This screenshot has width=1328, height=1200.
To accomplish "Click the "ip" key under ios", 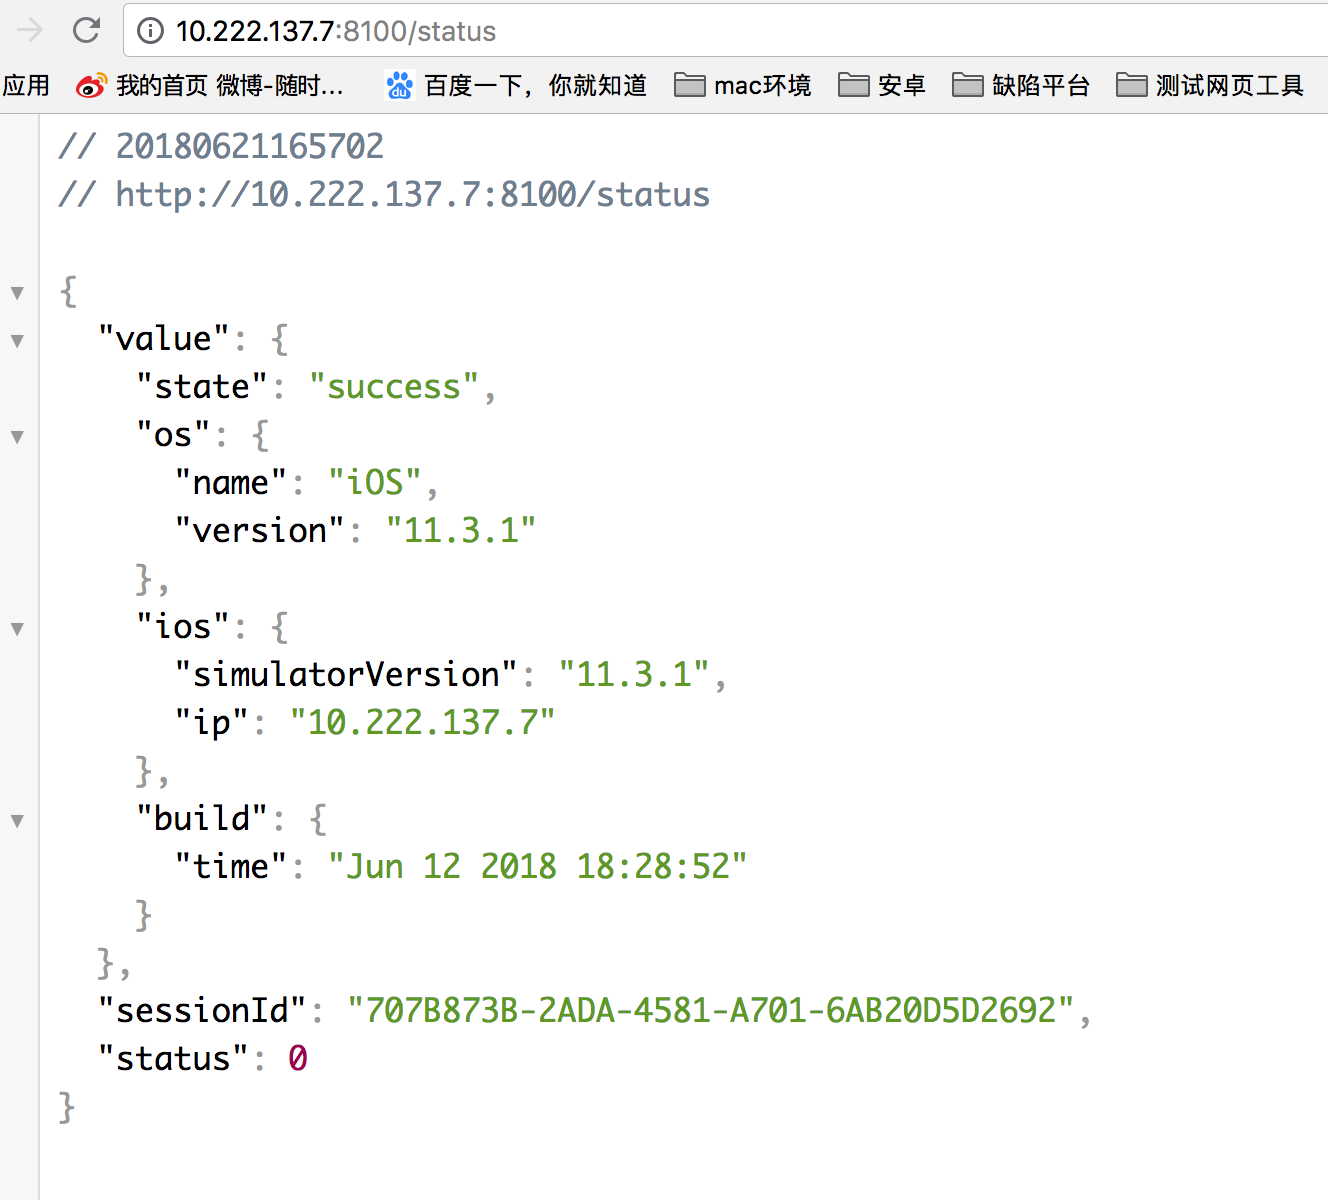I will (x=212, y=723).
